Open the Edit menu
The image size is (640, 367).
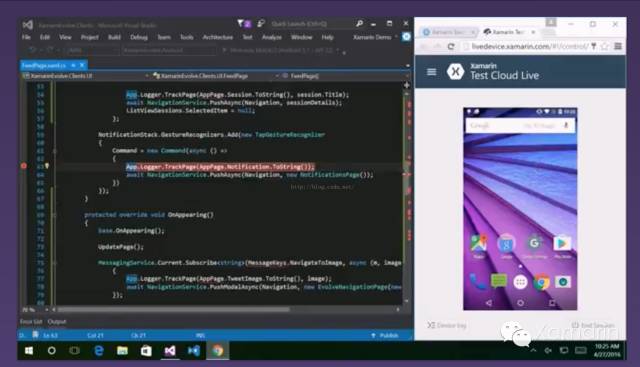click(45, 37)
